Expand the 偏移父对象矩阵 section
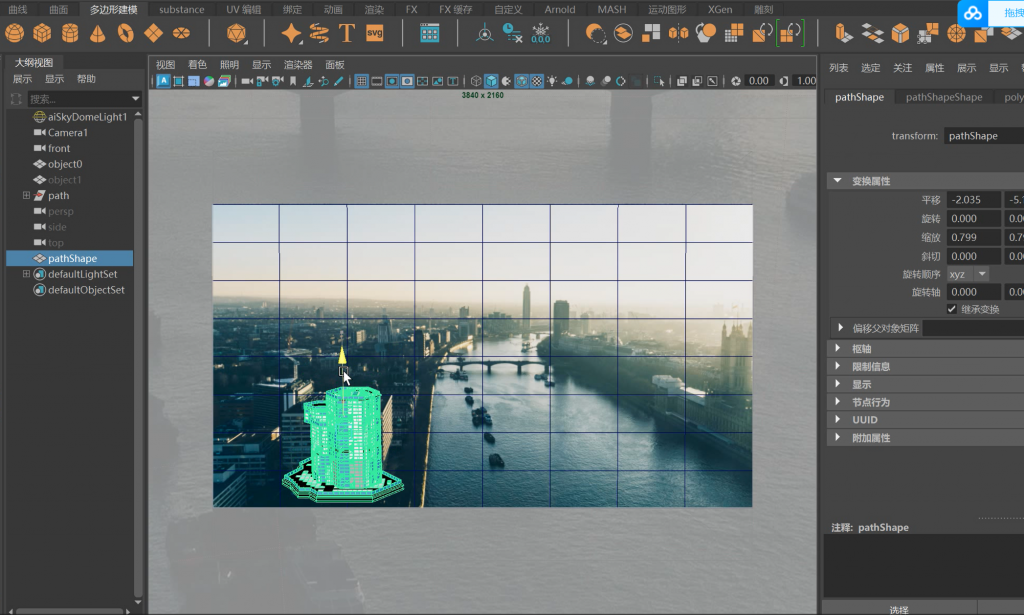Image resolution: width=1024 pixels, height=615 pixels. [x=840, y=328]
